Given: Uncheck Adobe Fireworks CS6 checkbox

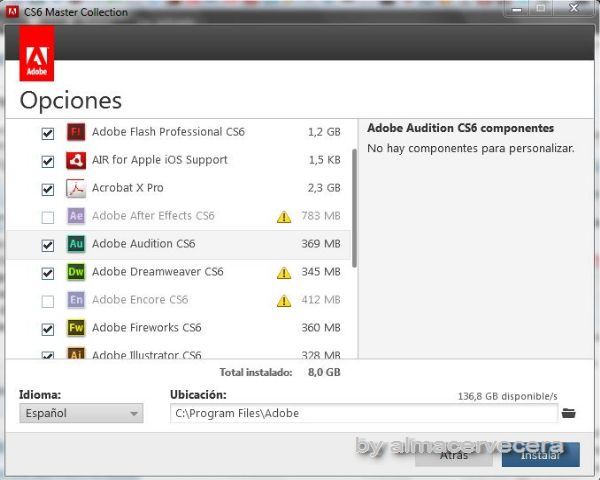Looking at the screenshot, I should coord(48,329).
